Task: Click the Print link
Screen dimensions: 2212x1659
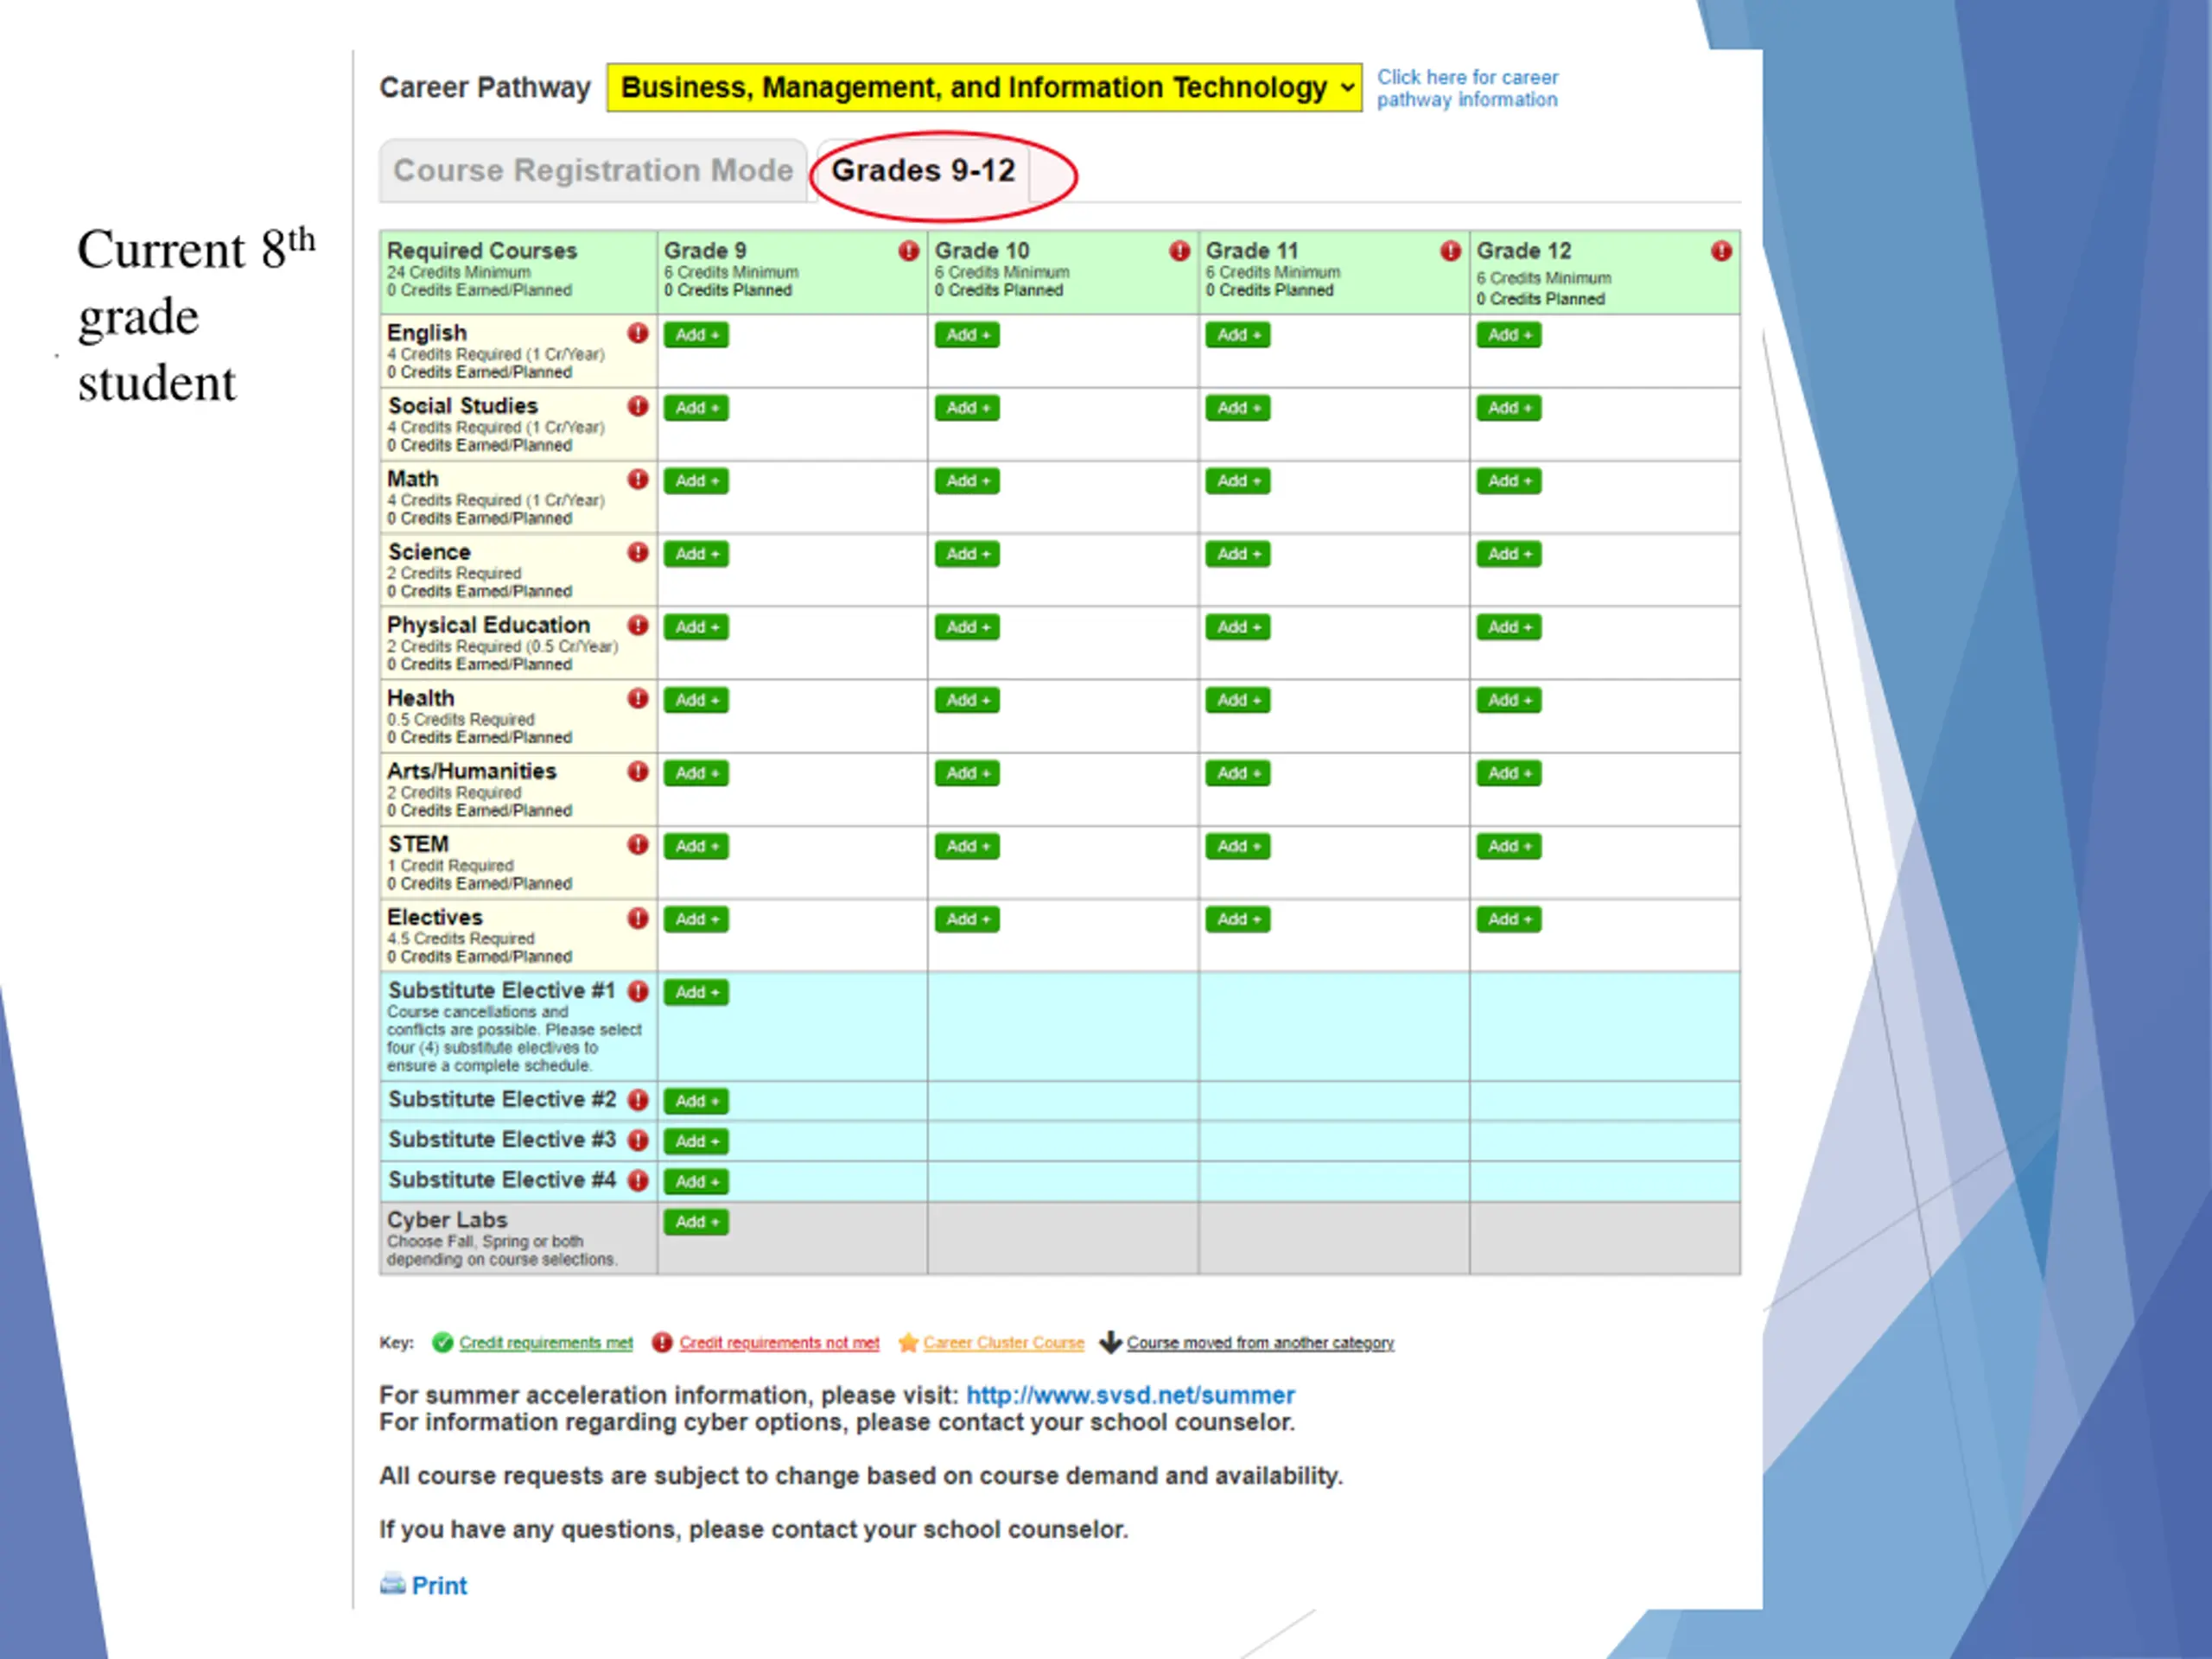Action: [439, 1585]
